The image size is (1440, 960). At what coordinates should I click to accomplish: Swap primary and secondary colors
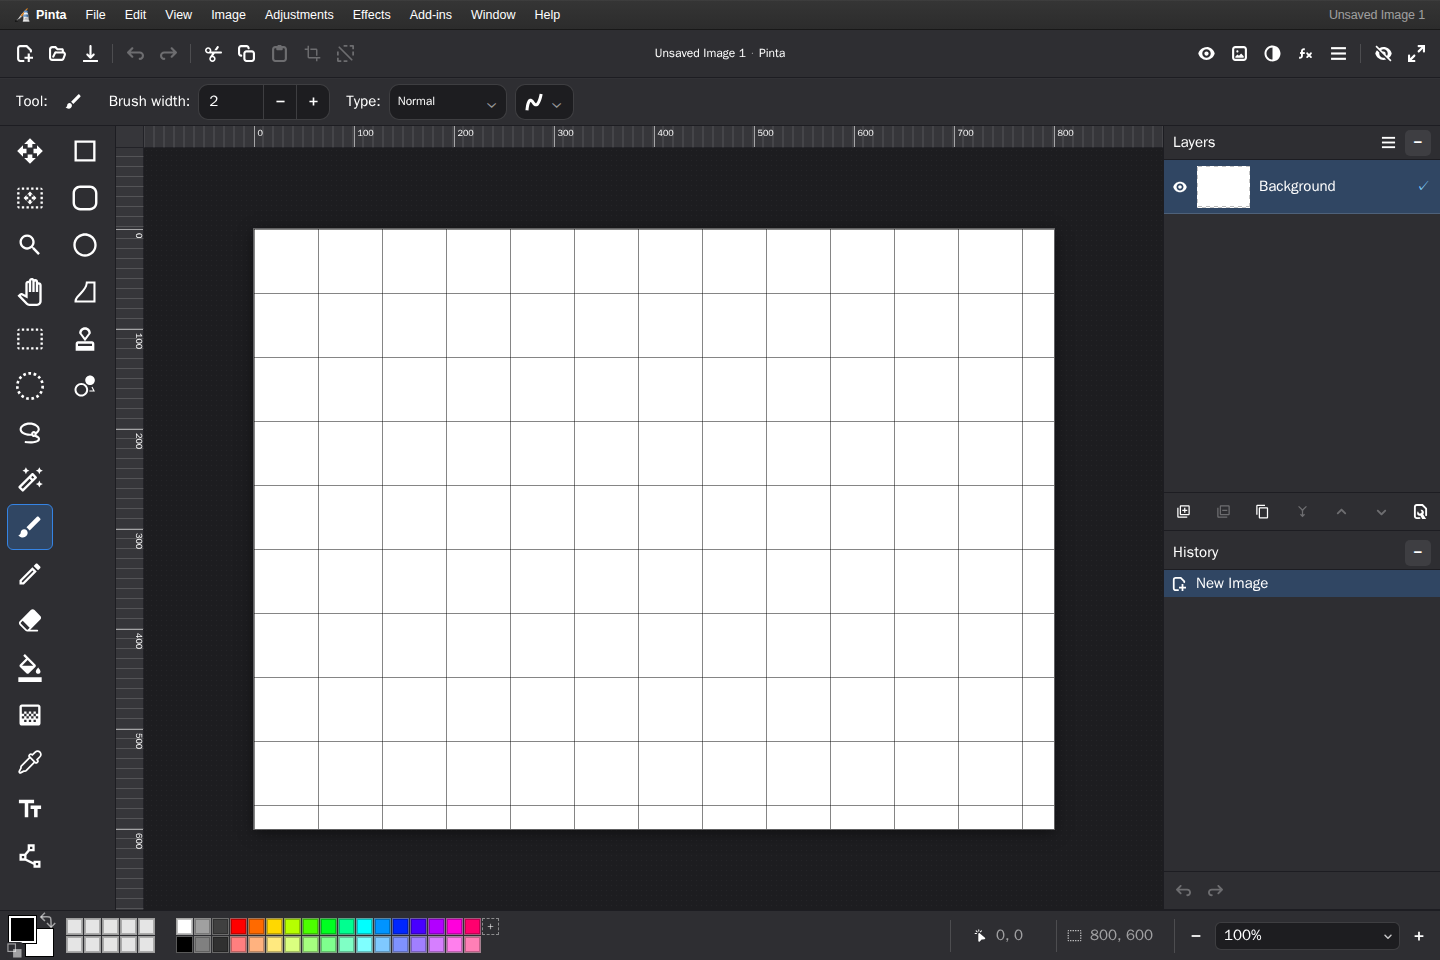(x=47, y=920)
